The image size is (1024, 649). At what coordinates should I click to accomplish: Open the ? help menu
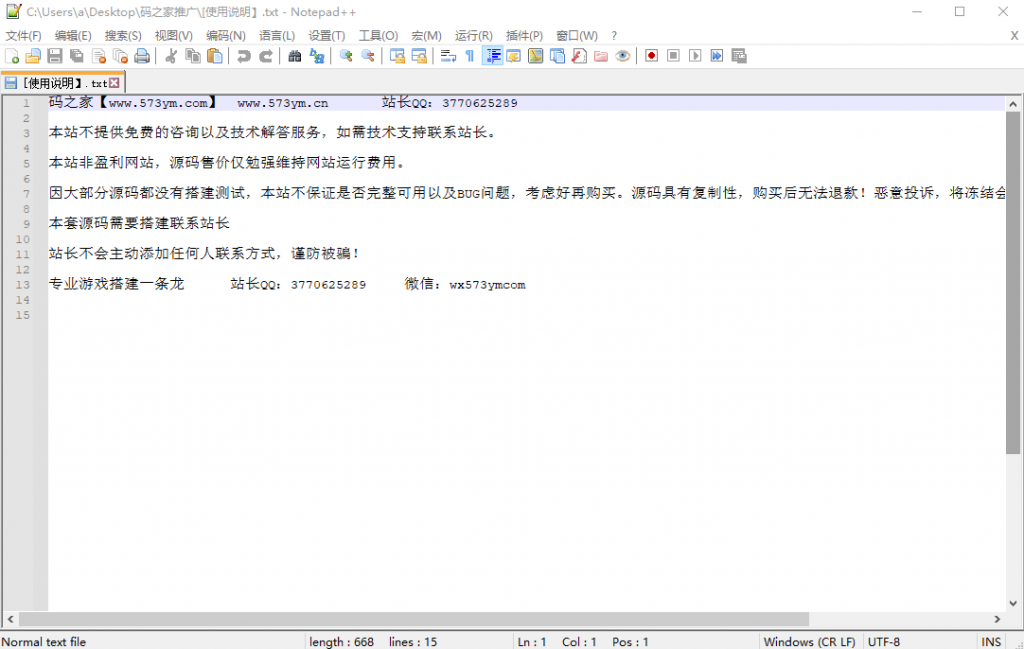click(x=614, y=36)
